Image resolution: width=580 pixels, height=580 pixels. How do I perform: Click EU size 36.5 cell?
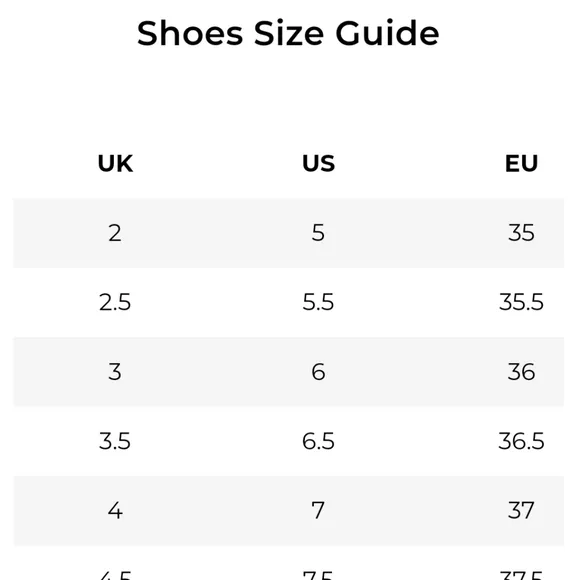(521, 441)
